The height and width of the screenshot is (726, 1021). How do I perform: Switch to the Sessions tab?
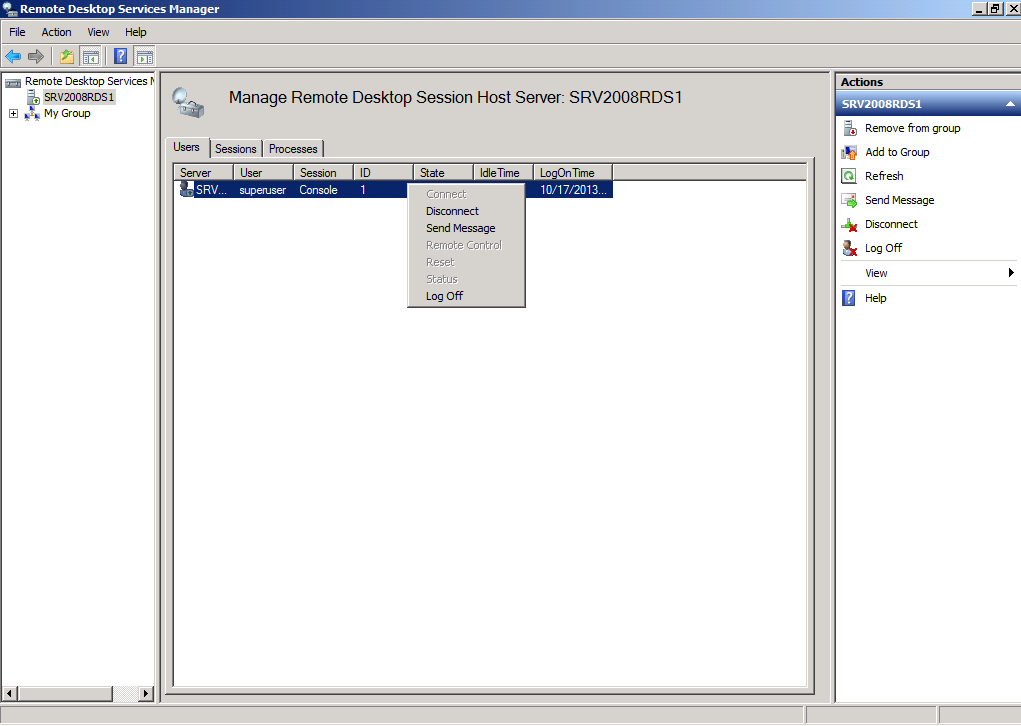(236, 149)
